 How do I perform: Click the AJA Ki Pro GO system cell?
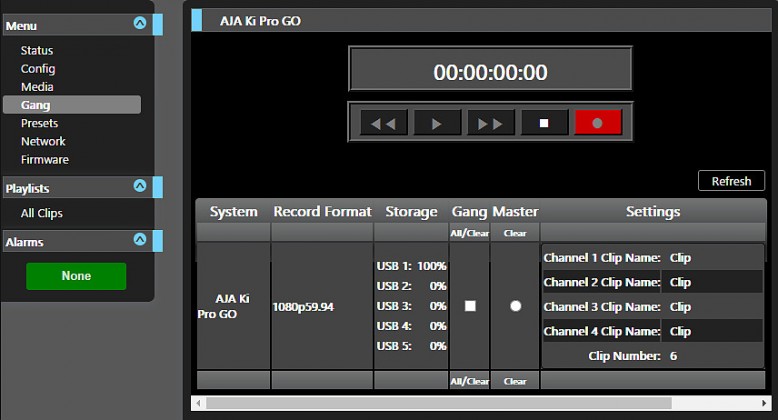tap(233, 306)
